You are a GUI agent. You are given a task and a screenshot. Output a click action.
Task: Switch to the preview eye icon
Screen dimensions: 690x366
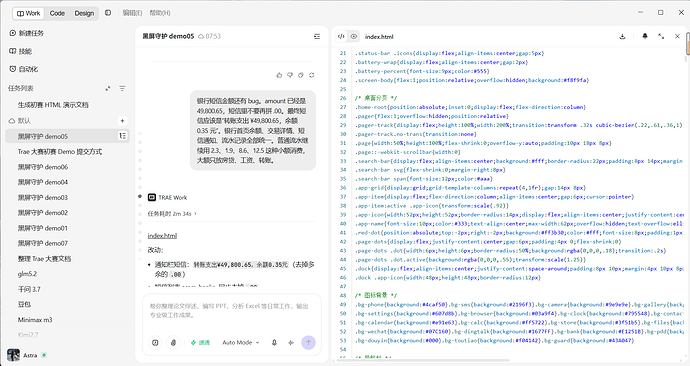[x=353, y=37]
